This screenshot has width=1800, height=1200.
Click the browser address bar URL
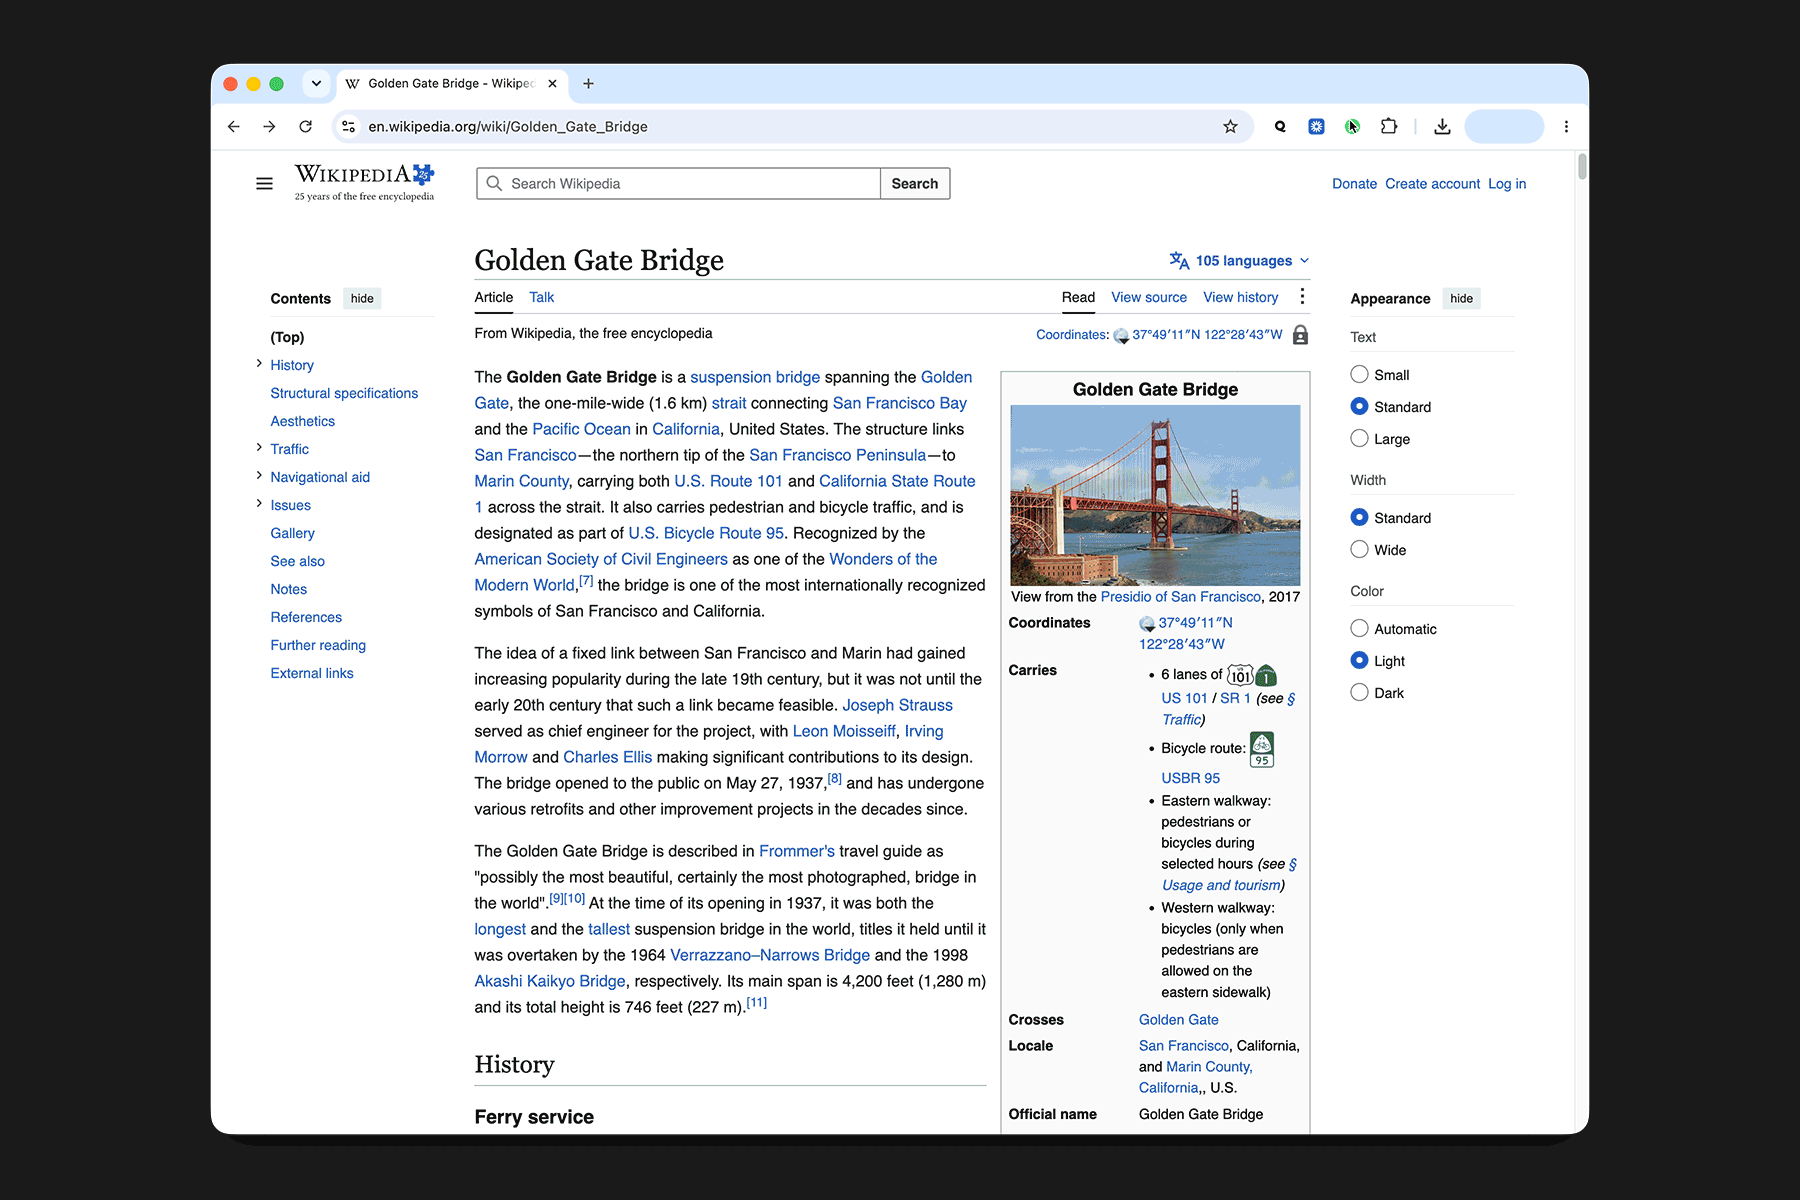(507, 127)
